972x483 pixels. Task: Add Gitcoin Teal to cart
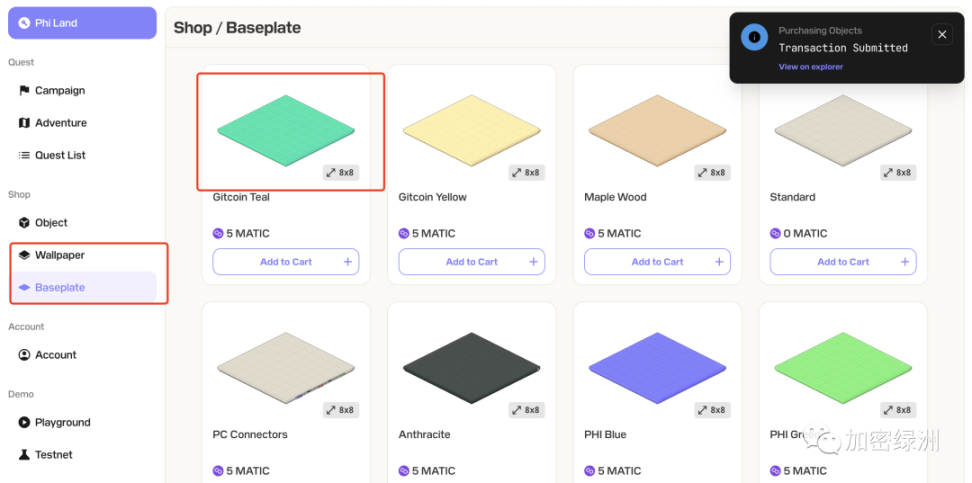pyautogui.click(x=286, y=262)
